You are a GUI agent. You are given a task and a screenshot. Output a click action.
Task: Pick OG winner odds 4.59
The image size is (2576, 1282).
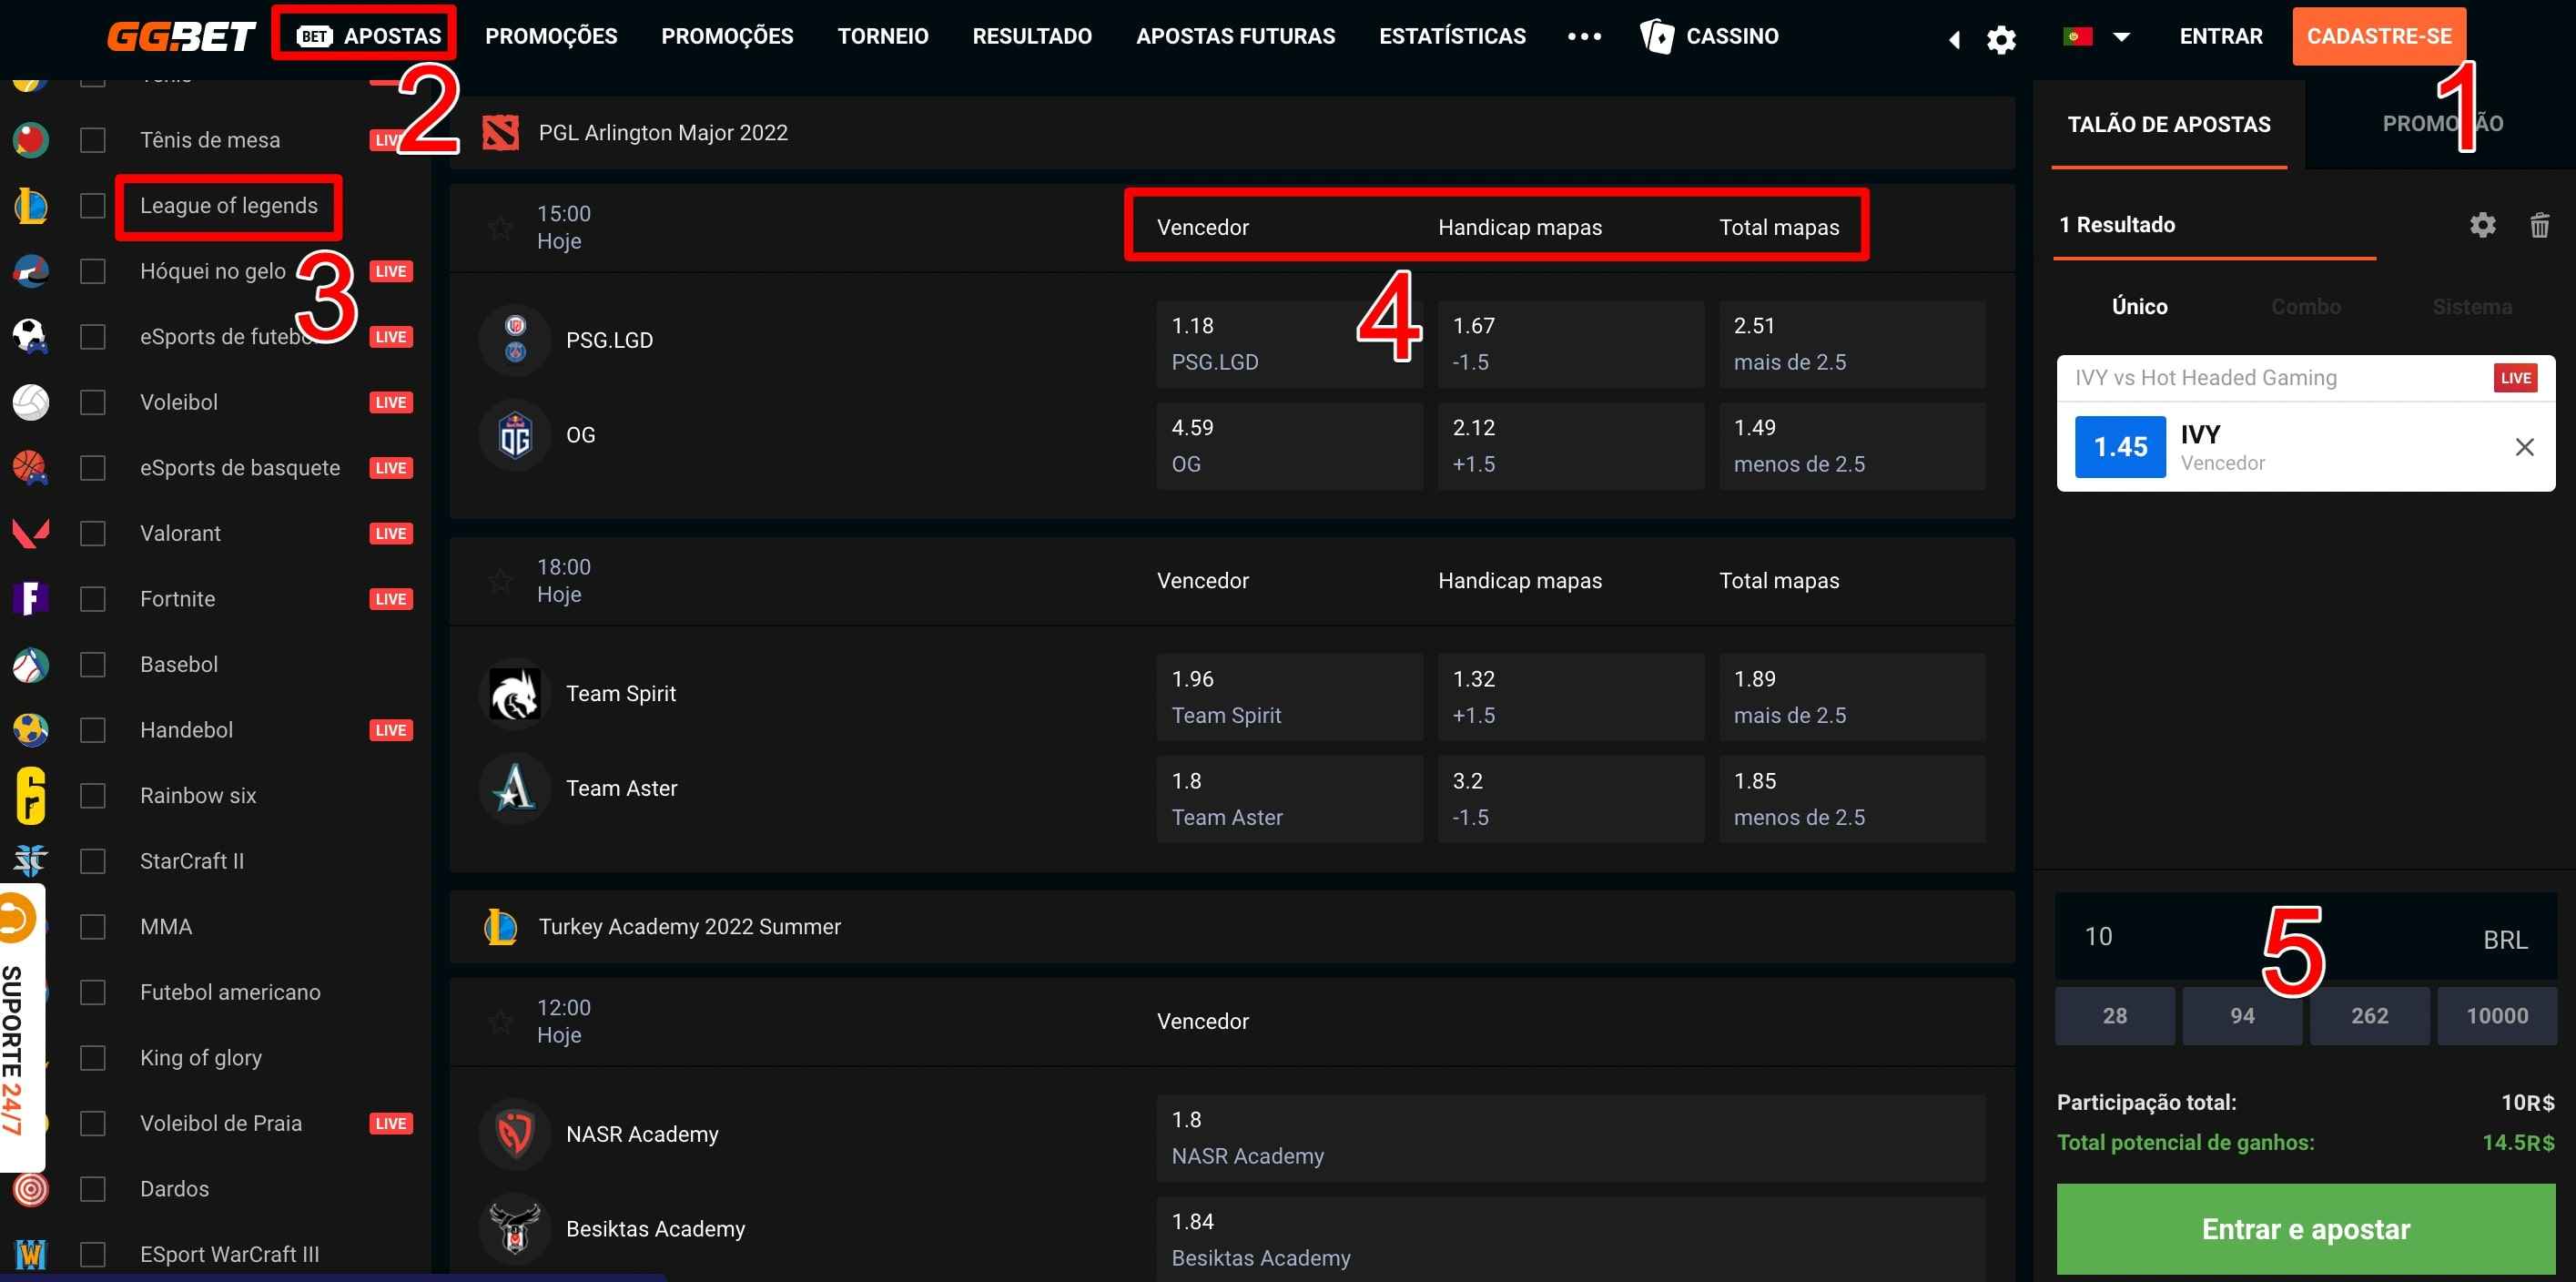pos(1289,445)
